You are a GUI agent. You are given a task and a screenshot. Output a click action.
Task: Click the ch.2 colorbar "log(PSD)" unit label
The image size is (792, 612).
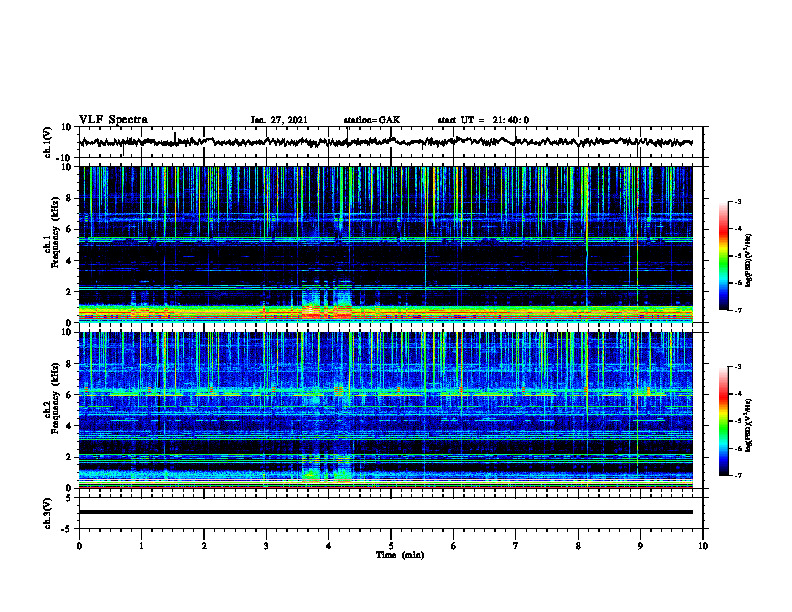[x=749, y=425]
